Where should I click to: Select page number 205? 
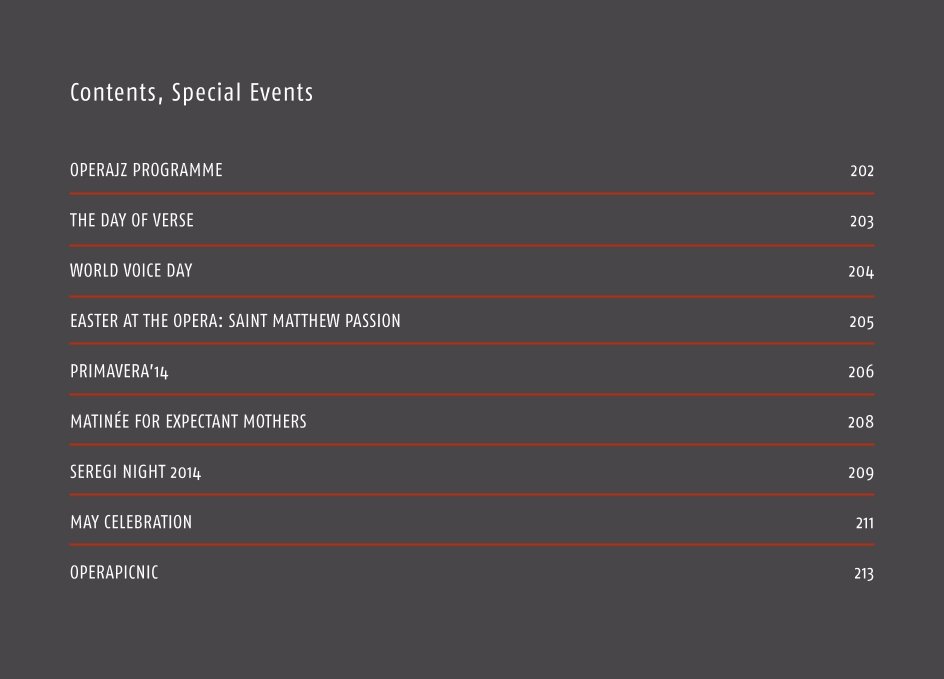point(862,322)
